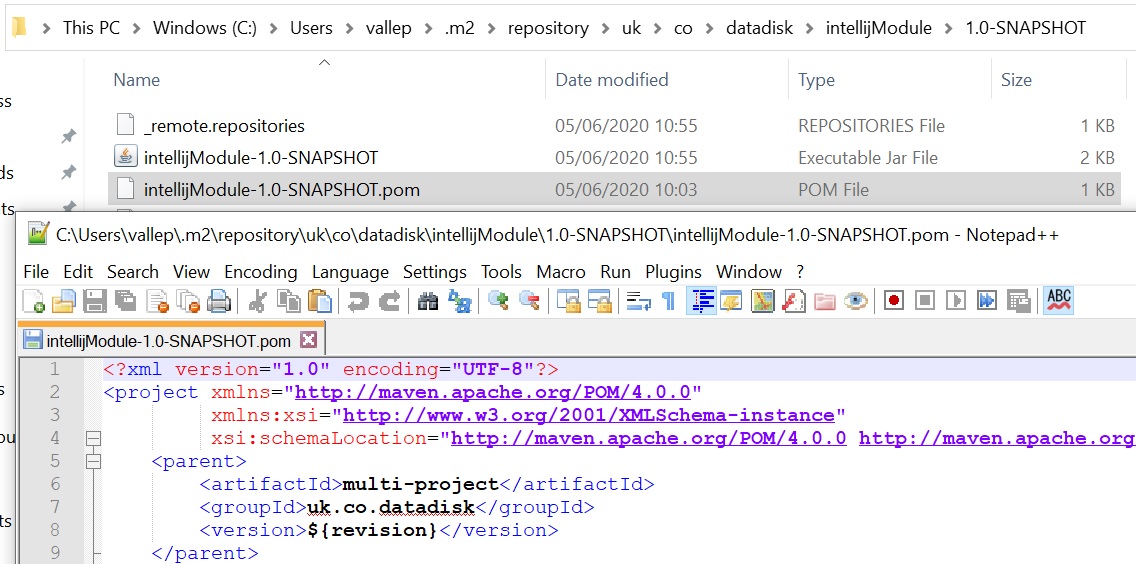
Task: Open the Encoding menu
Action: click(x=260, y=272)
